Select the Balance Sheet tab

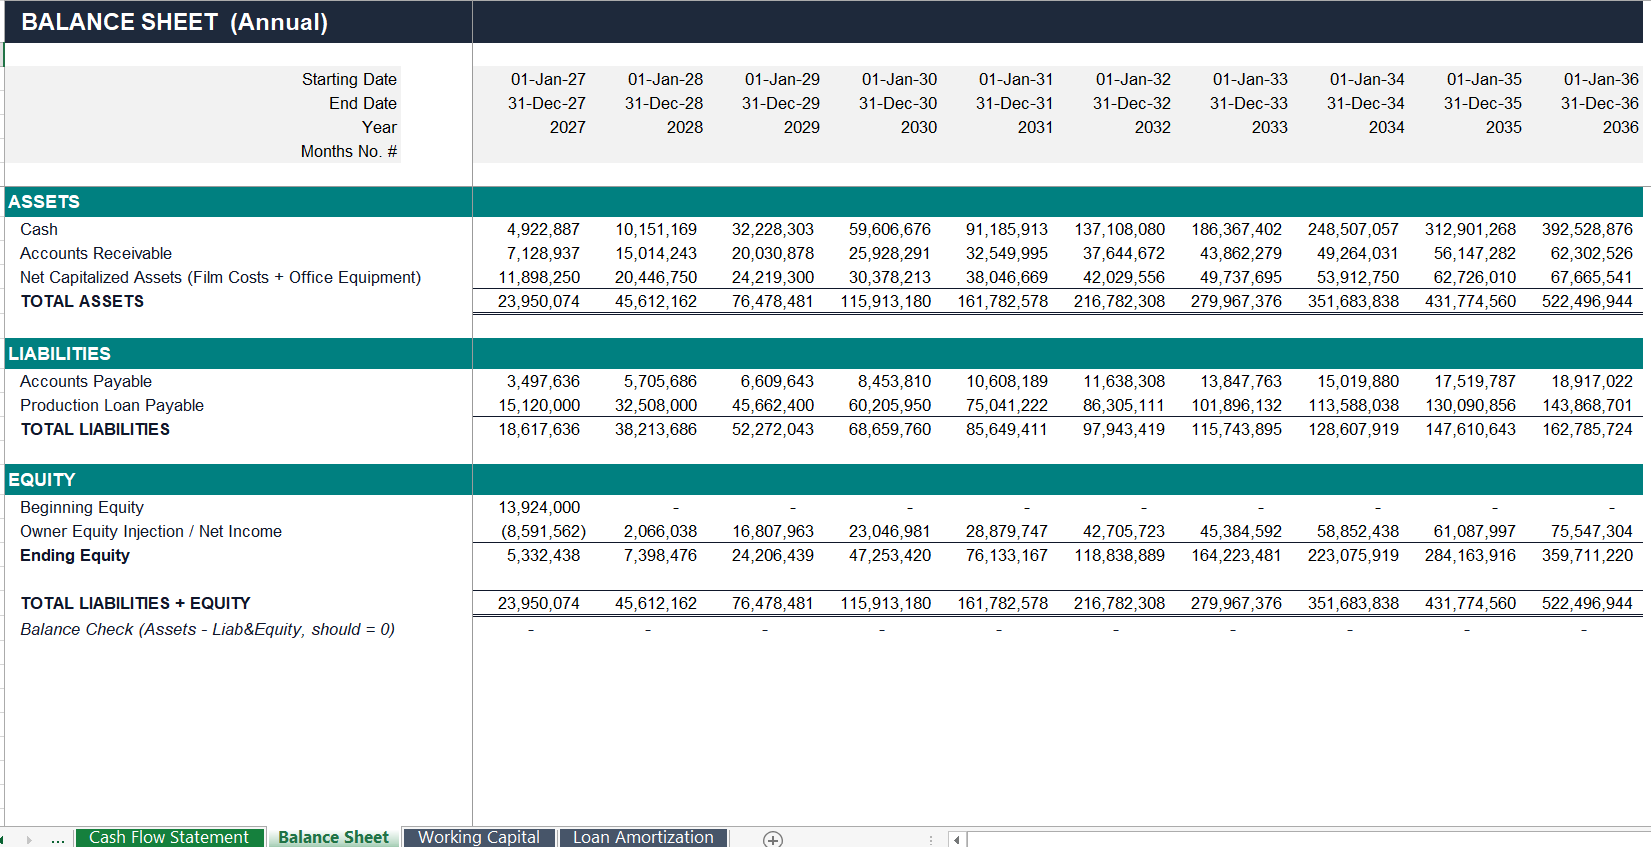[333, 838]
